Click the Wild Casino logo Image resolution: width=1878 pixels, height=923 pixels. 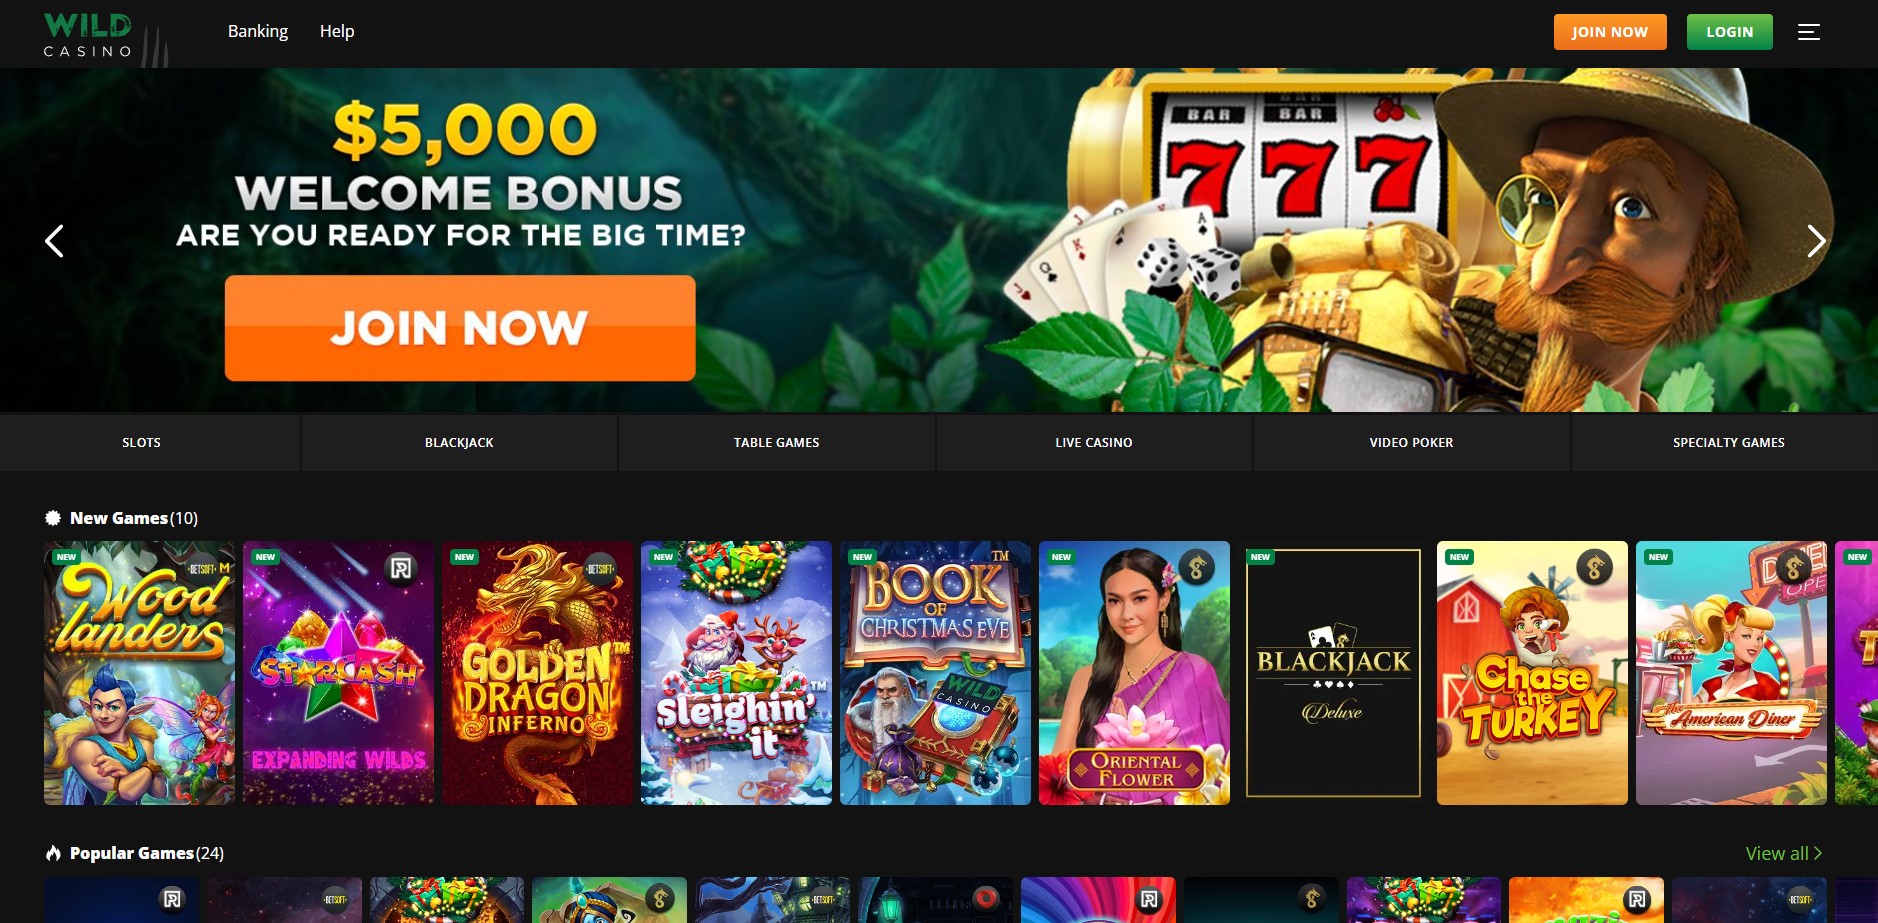click(88, 35)
